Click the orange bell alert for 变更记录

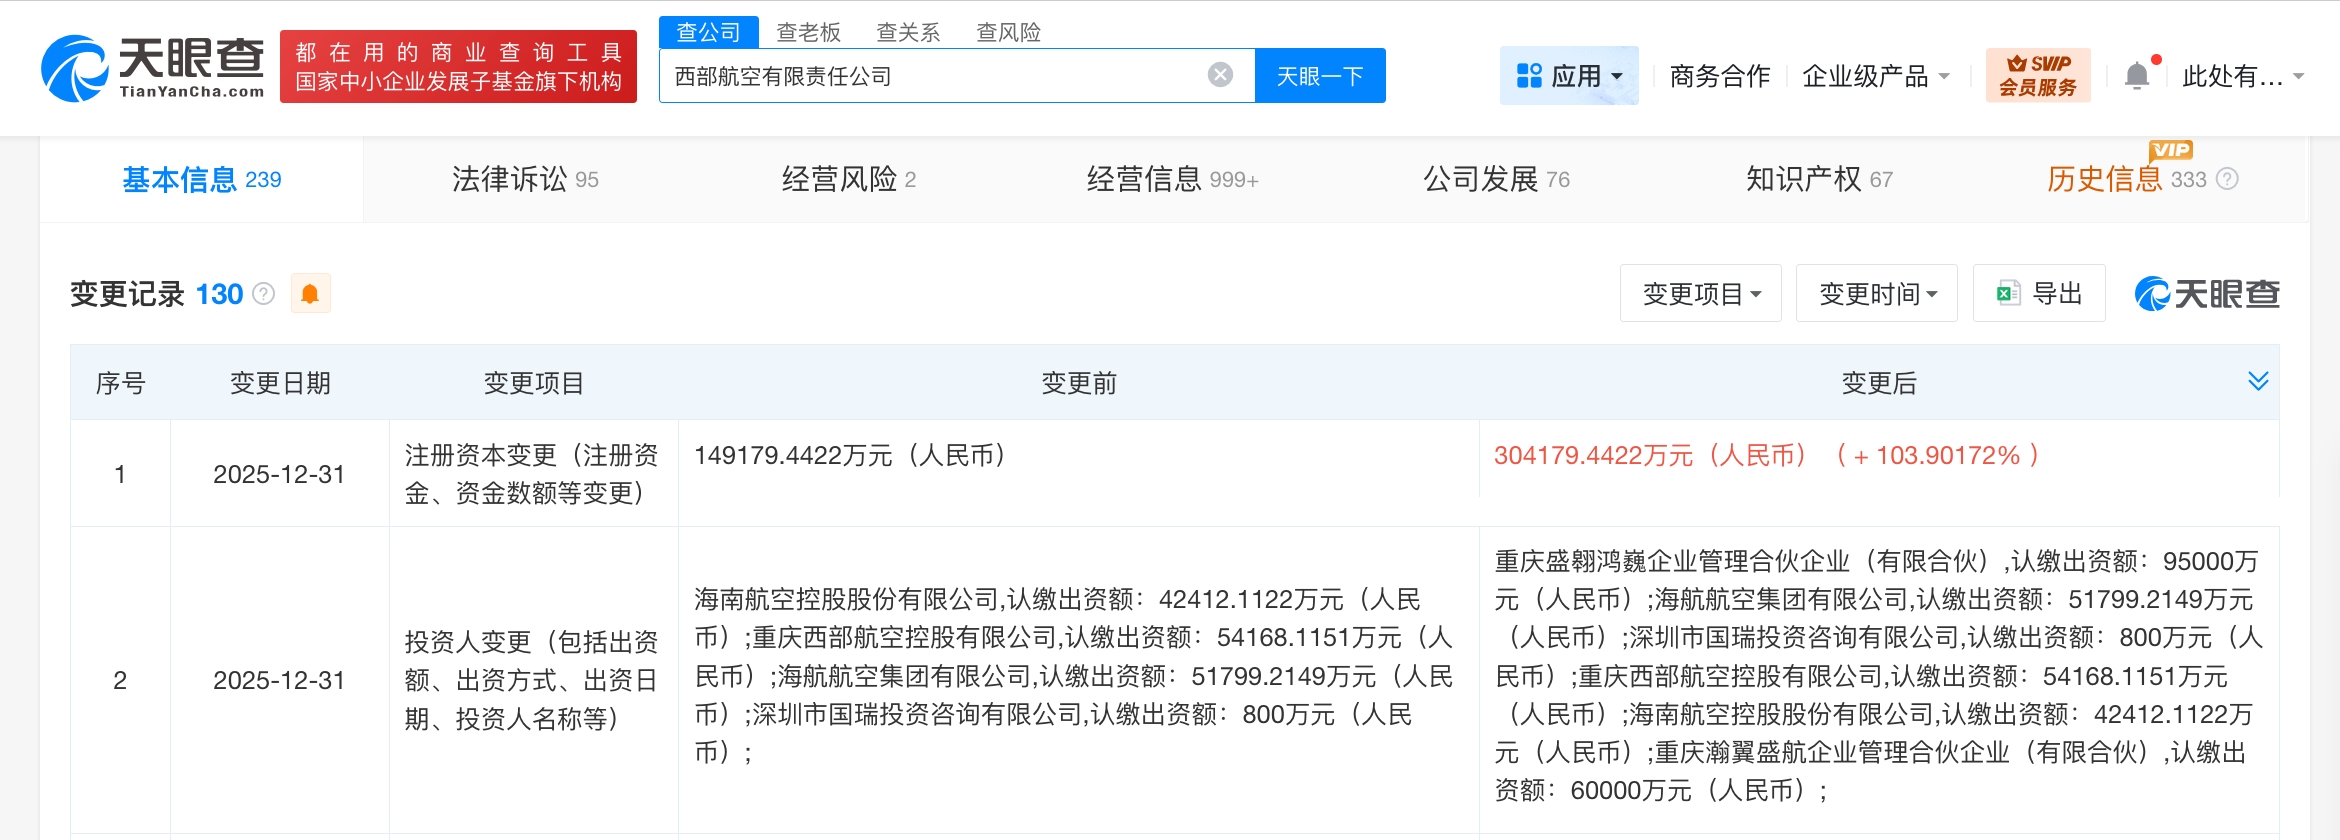pos(310,294)
